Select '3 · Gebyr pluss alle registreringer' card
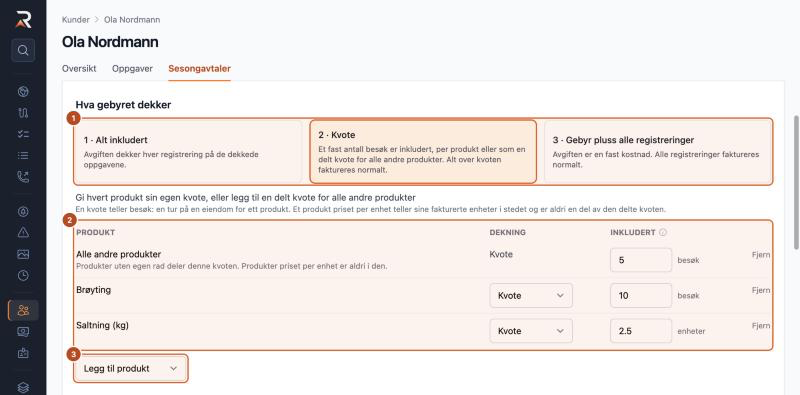This screenshot has width=800, height=395. point(658,152)
